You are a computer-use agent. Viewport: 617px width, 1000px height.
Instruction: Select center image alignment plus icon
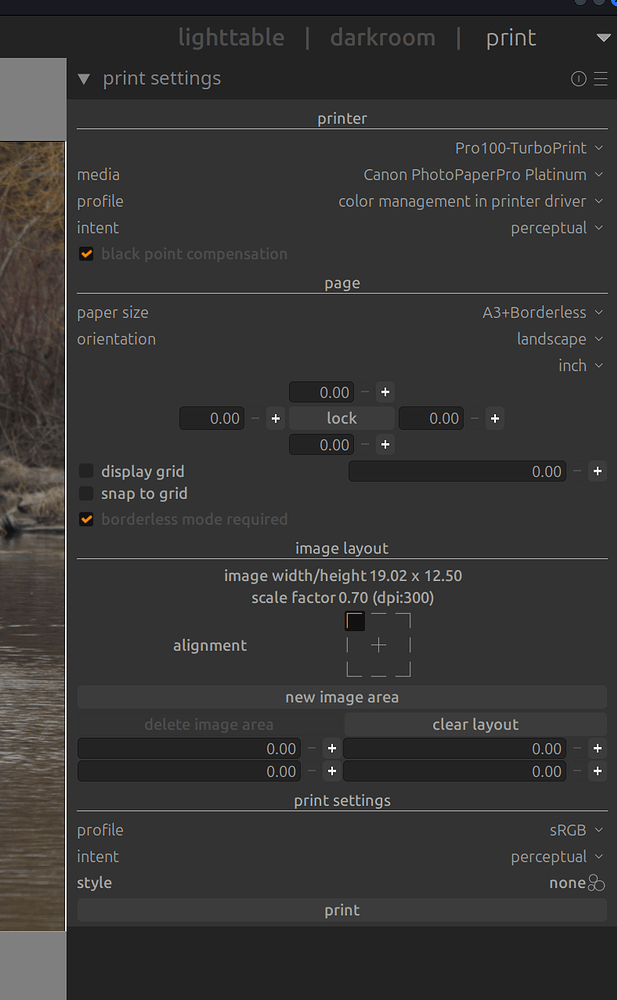coord(378,645)
